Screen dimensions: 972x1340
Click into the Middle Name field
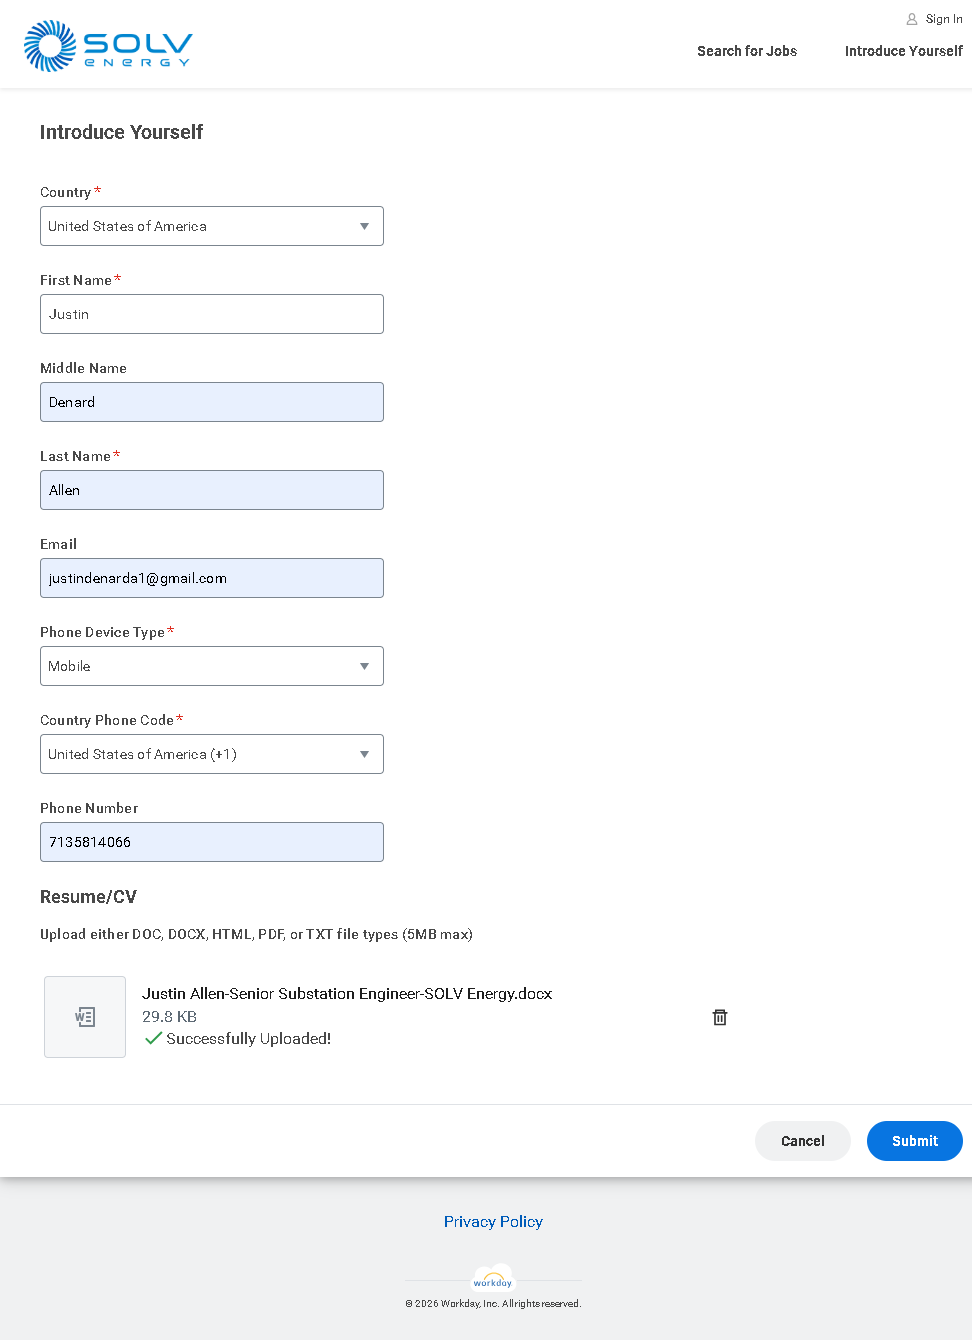pyautogui.click(x=212, y=402)
